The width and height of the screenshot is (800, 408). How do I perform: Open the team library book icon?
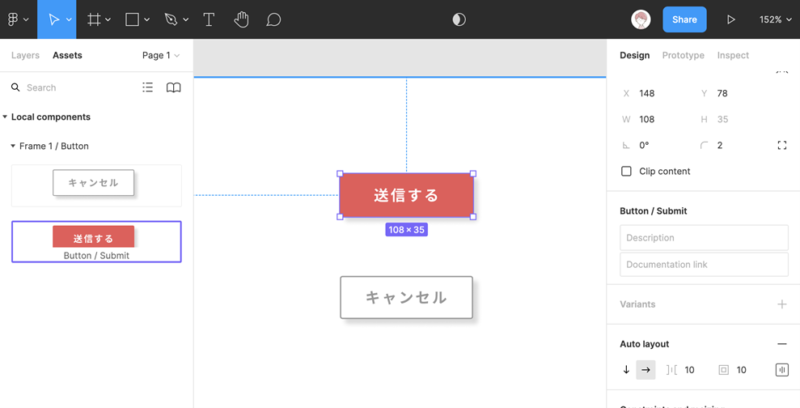pos(173,88)
